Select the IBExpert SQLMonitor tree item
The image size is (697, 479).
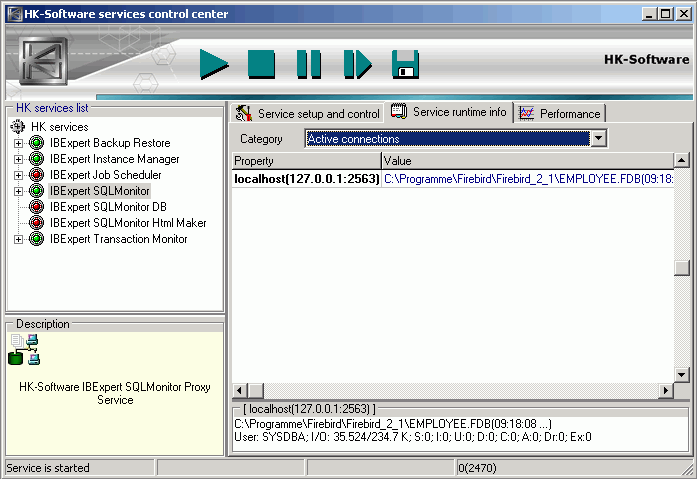click(x=100, y=191)
